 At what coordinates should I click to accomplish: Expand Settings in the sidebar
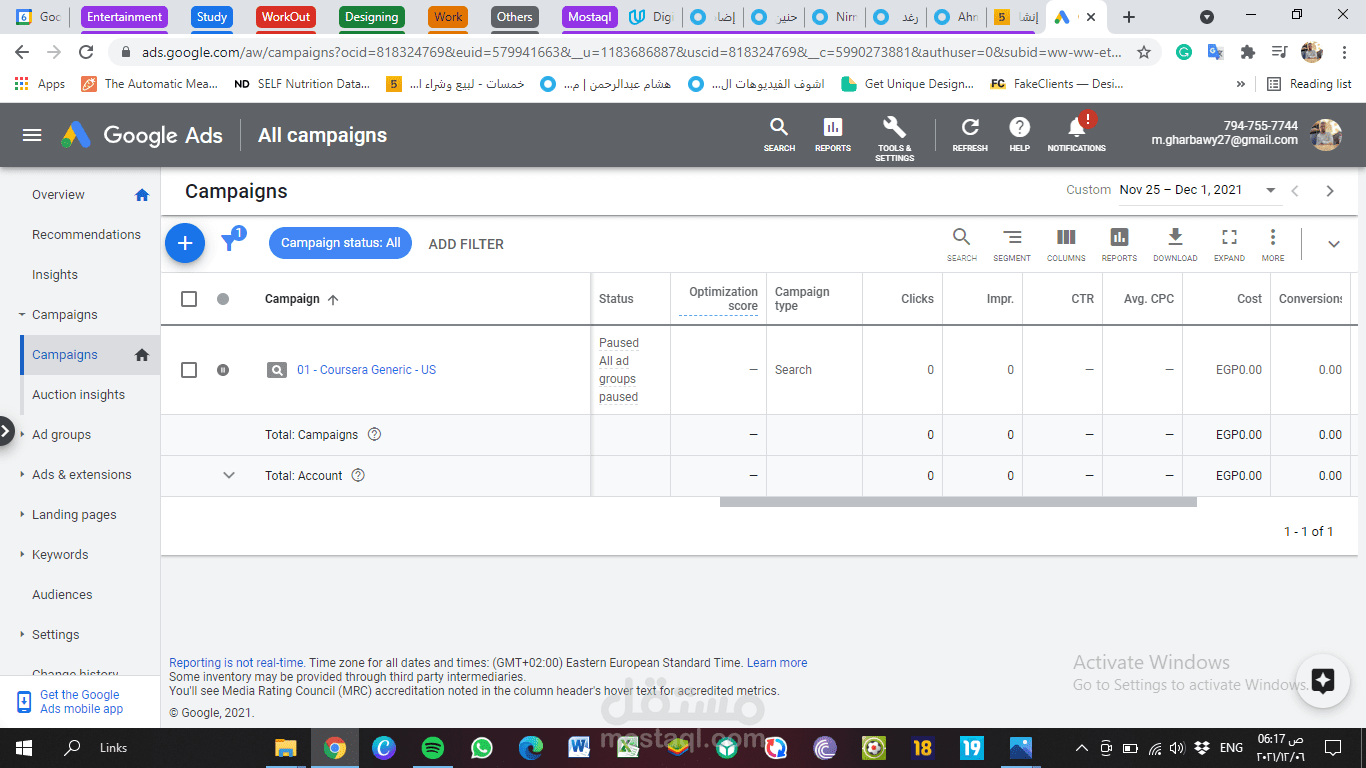pos(22,634)
